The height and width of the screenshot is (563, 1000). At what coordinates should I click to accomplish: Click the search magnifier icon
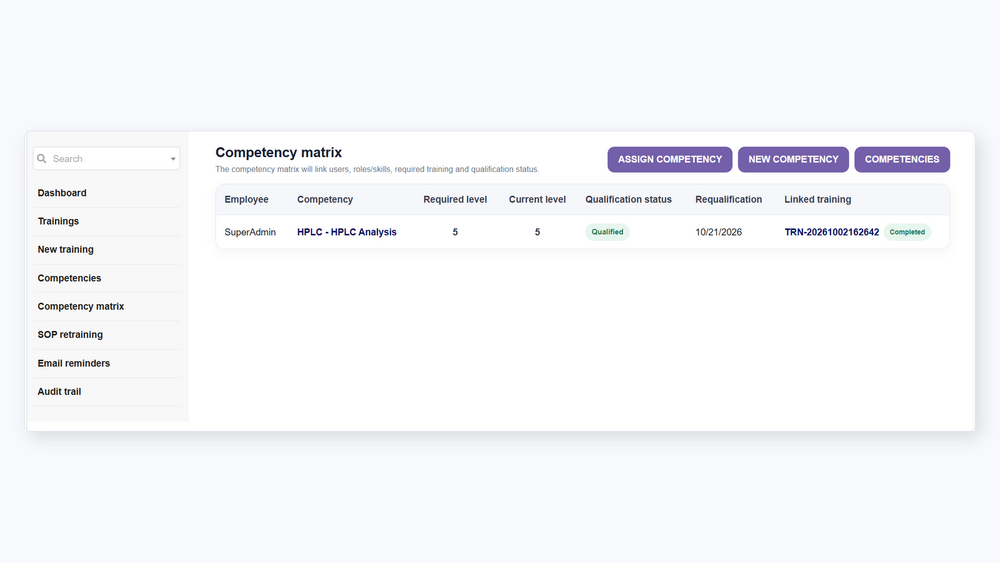click(42, 159)
